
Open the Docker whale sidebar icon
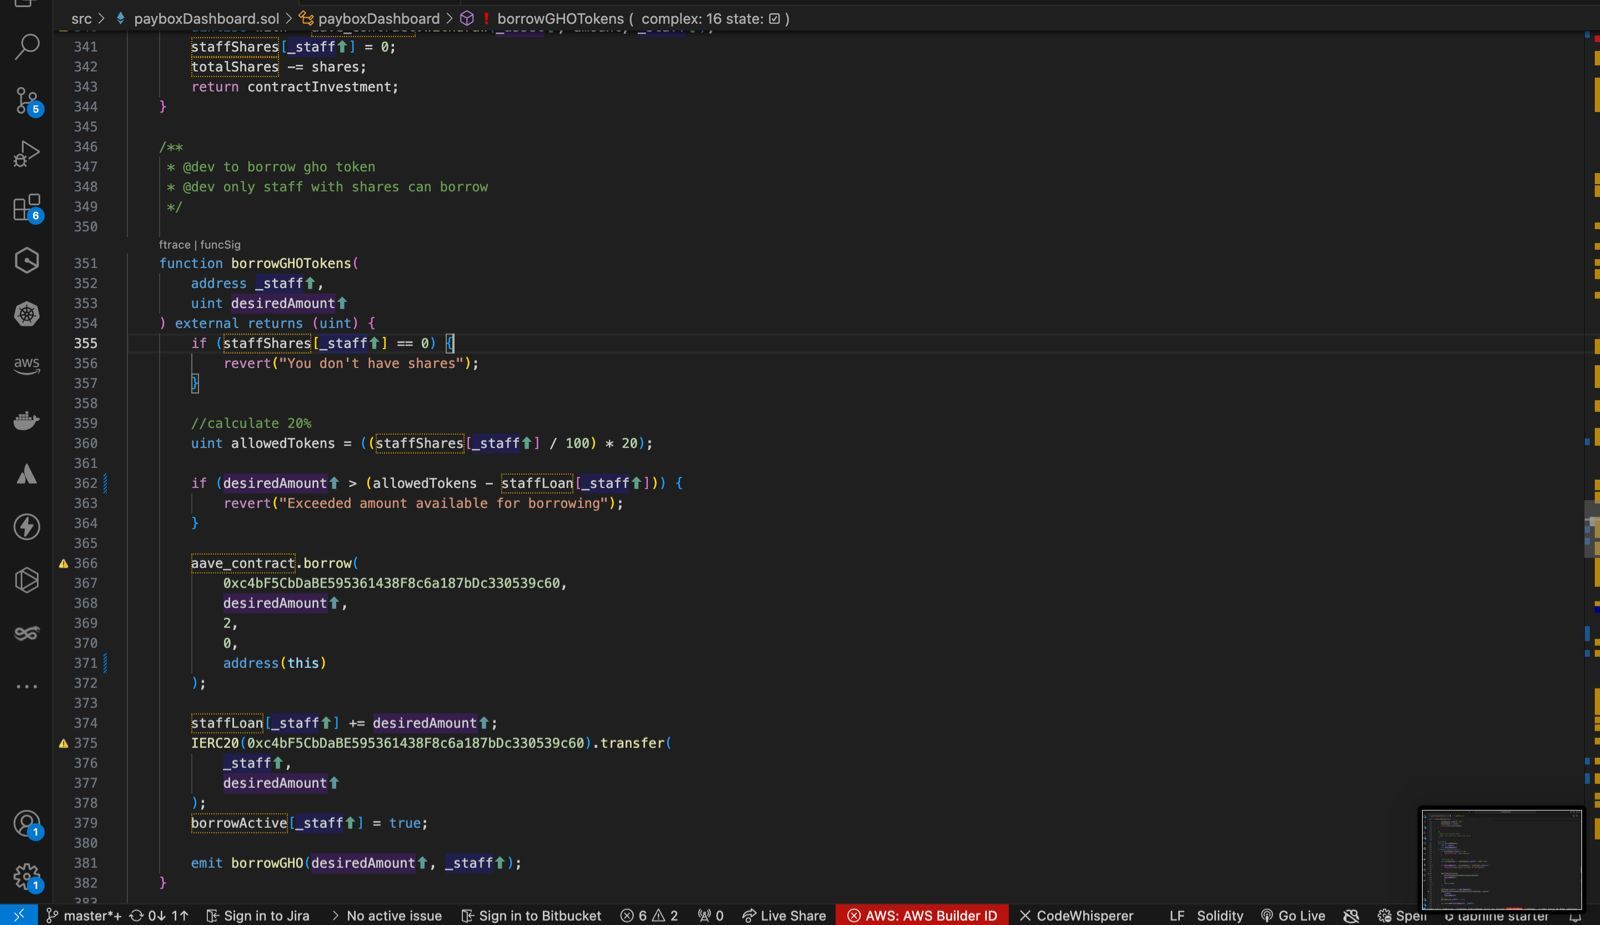[x=27, y=420]
